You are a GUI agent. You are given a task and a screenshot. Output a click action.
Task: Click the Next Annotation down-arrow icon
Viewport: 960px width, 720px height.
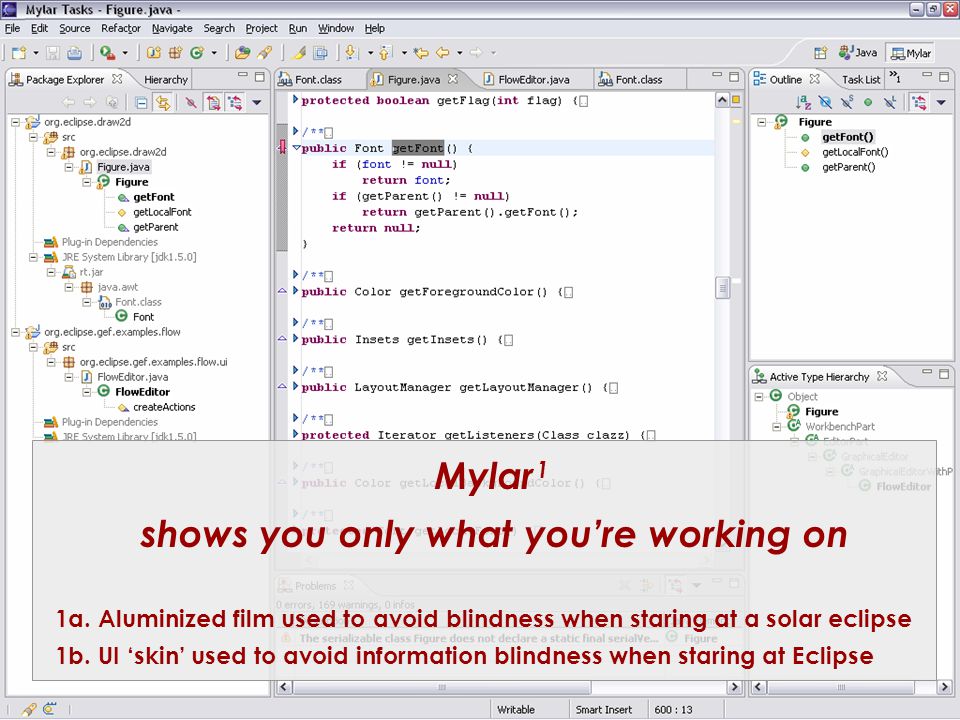tap(351, 53)
